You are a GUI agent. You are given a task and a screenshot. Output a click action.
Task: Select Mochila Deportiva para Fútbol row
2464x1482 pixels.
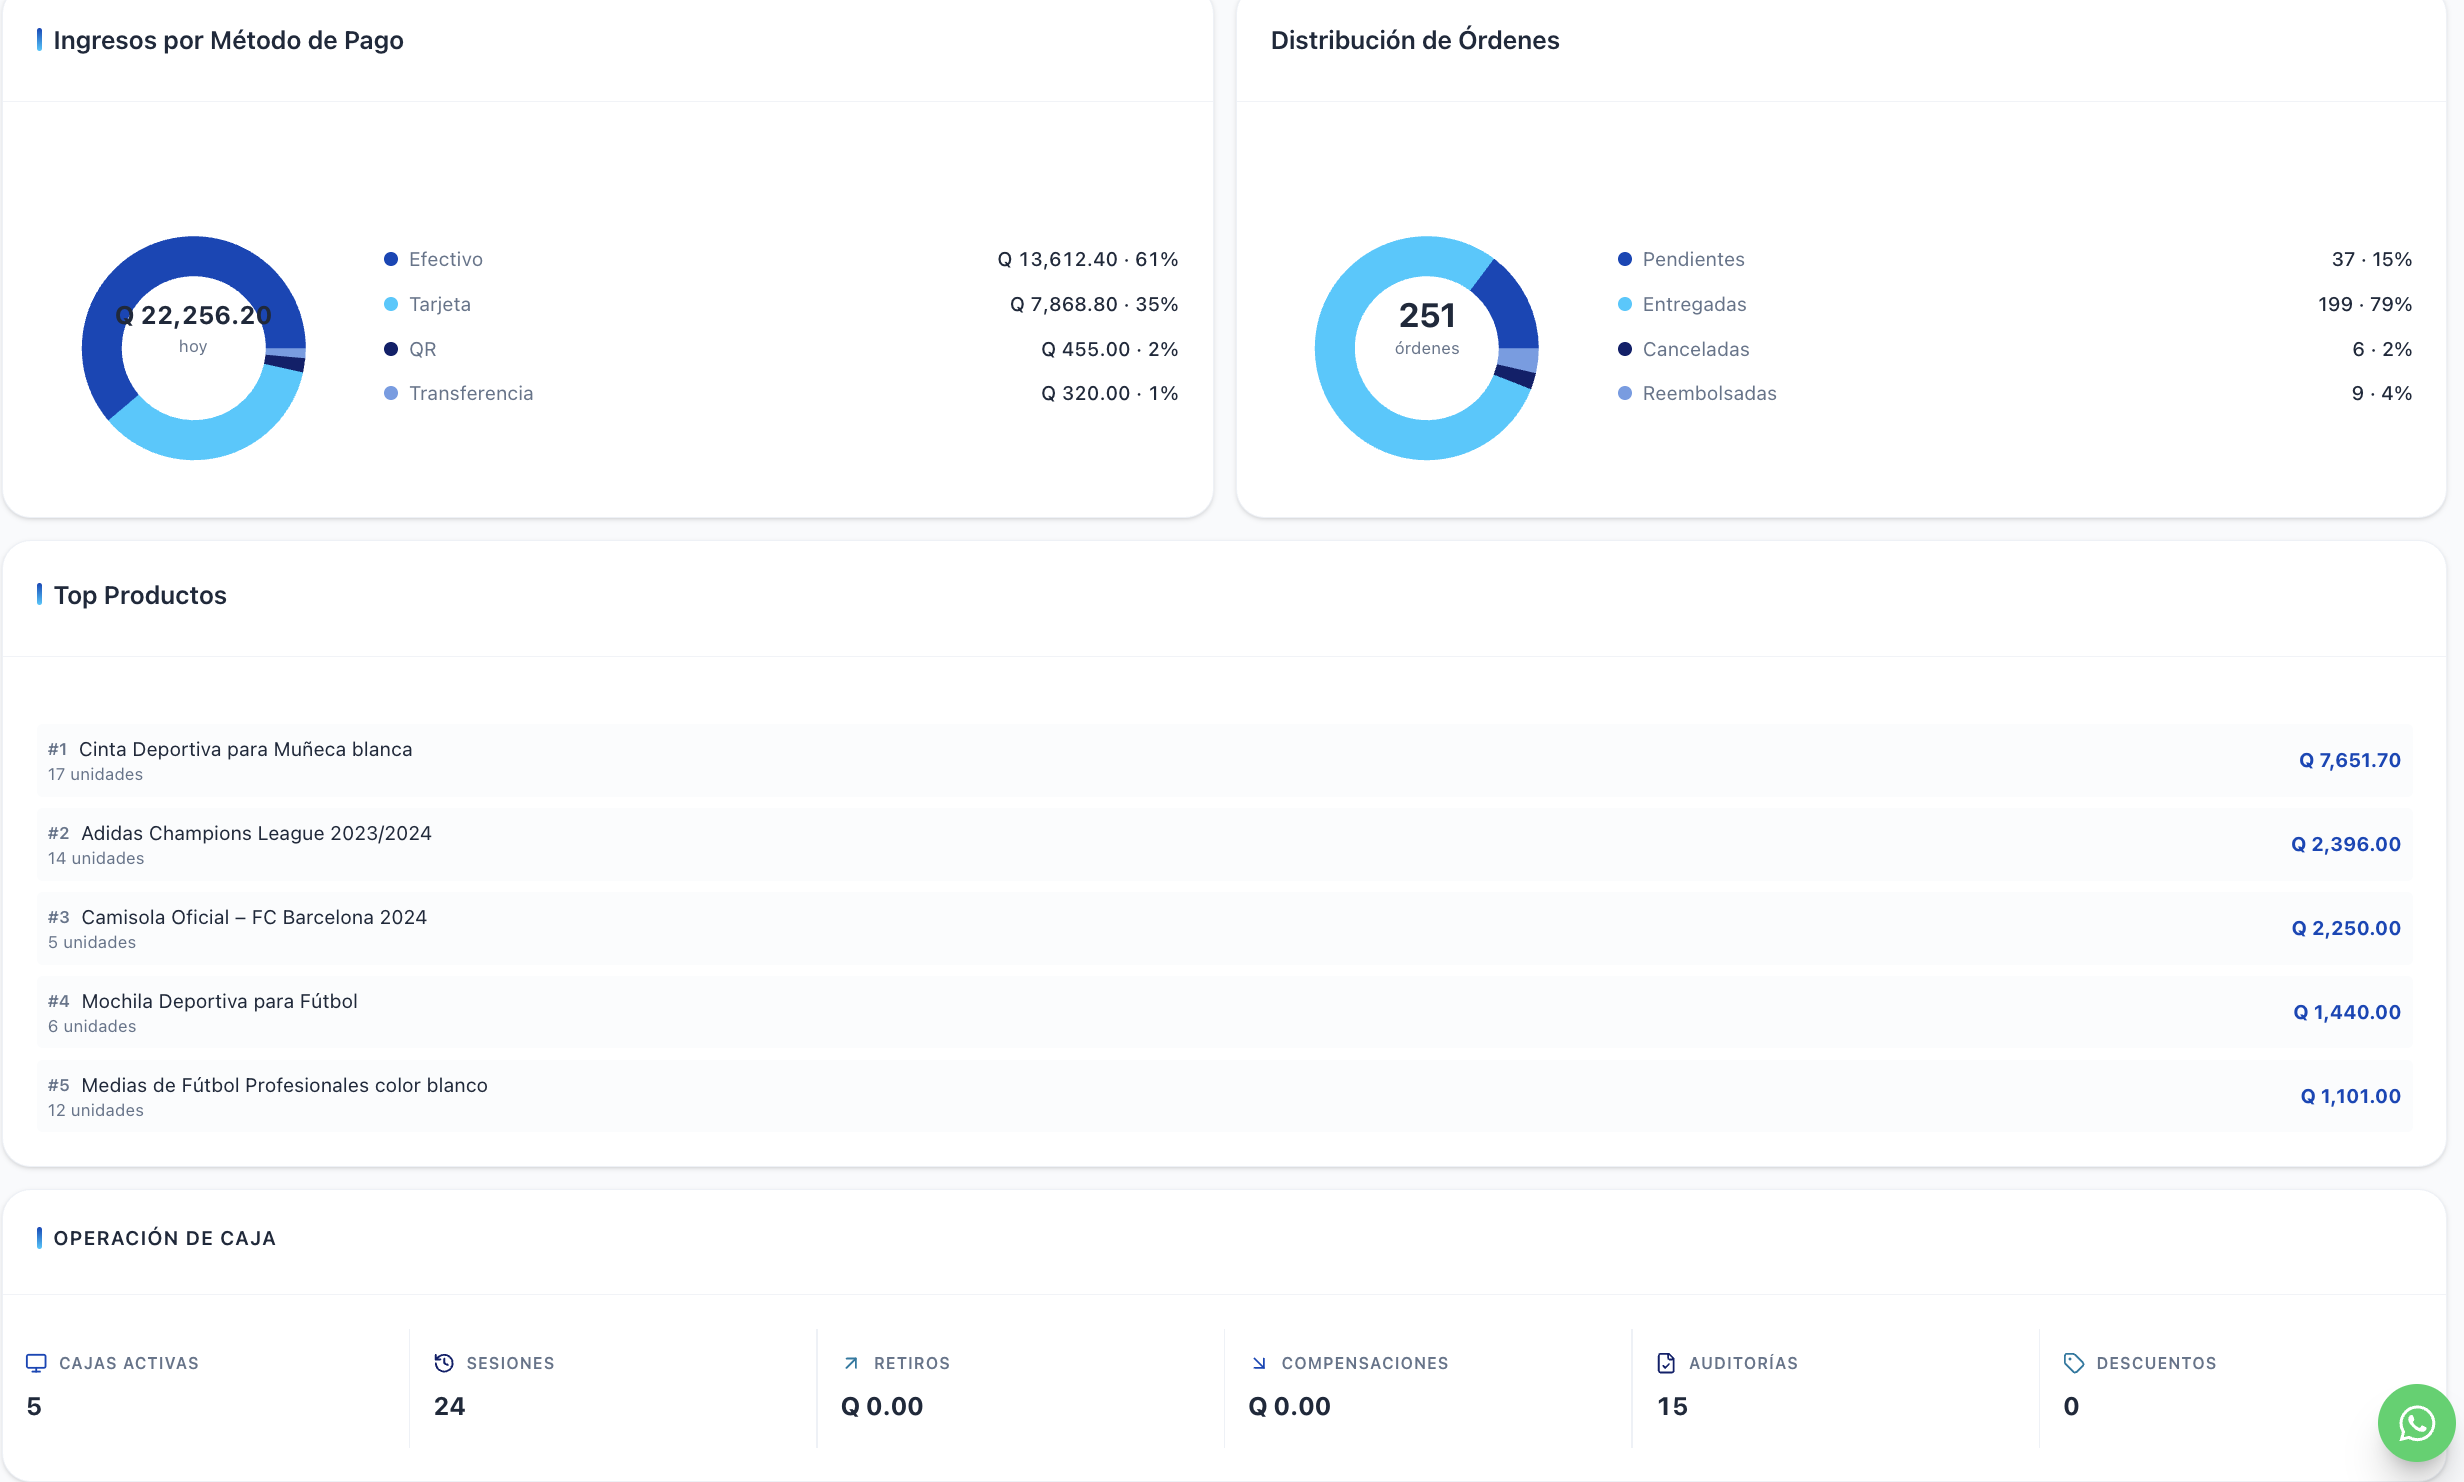pos(1224,1013)
